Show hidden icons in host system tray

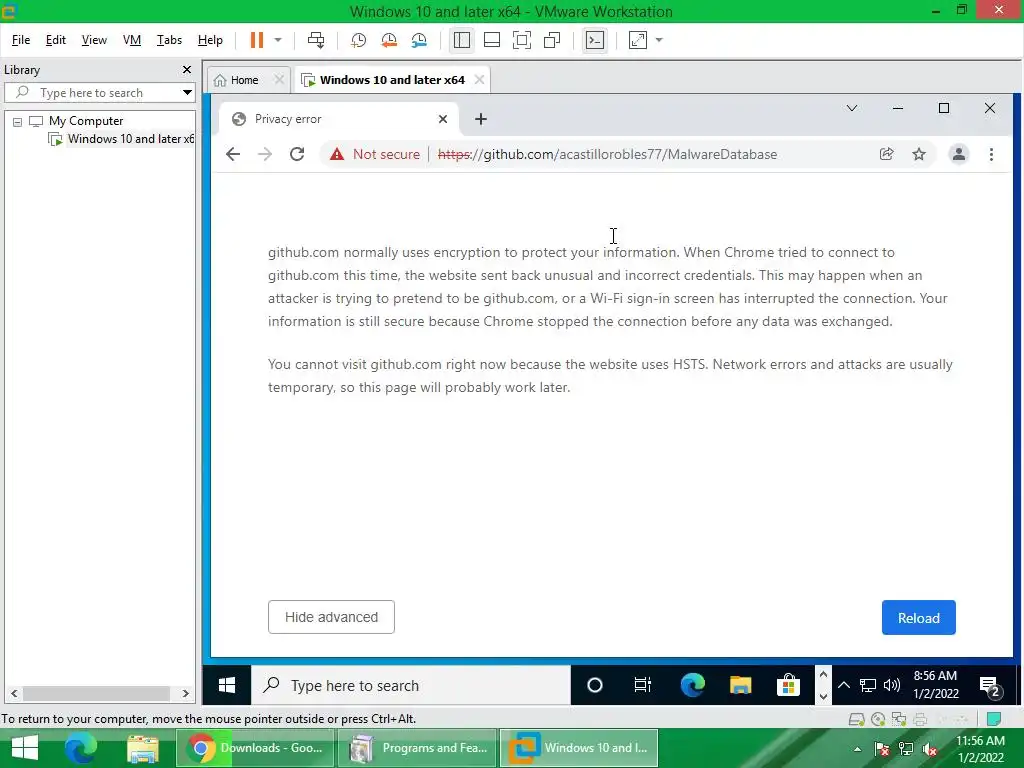coord(857,748)
